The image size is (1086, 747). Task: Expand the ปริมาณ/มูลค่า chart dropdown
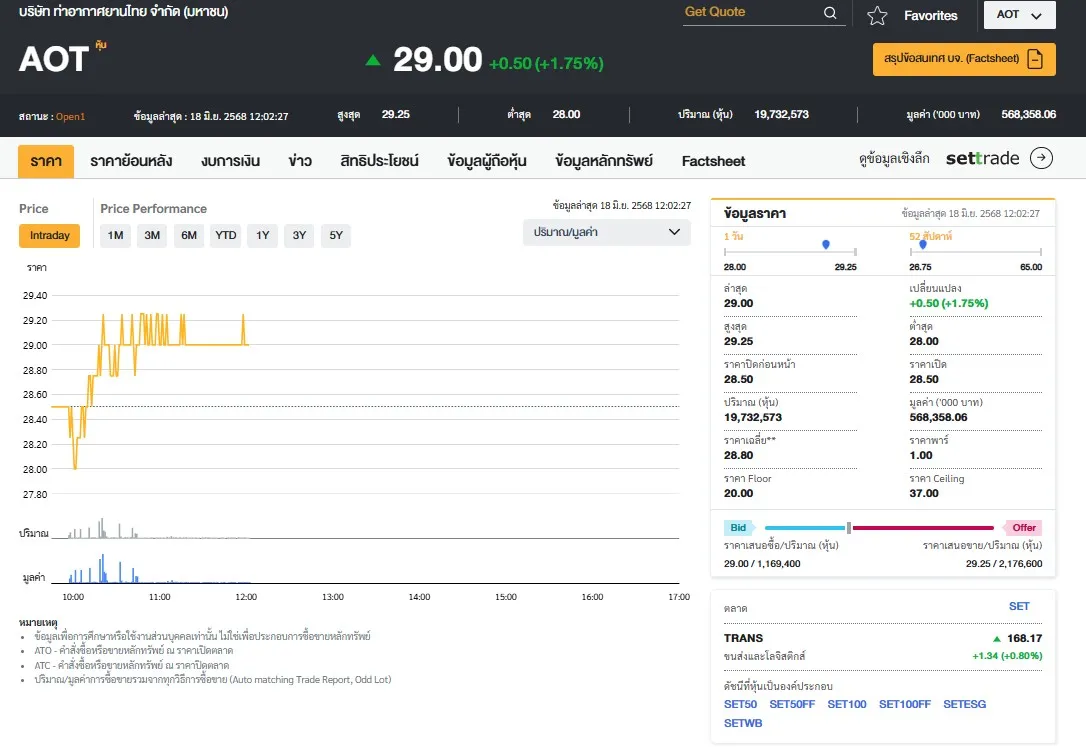coord(606,232)
